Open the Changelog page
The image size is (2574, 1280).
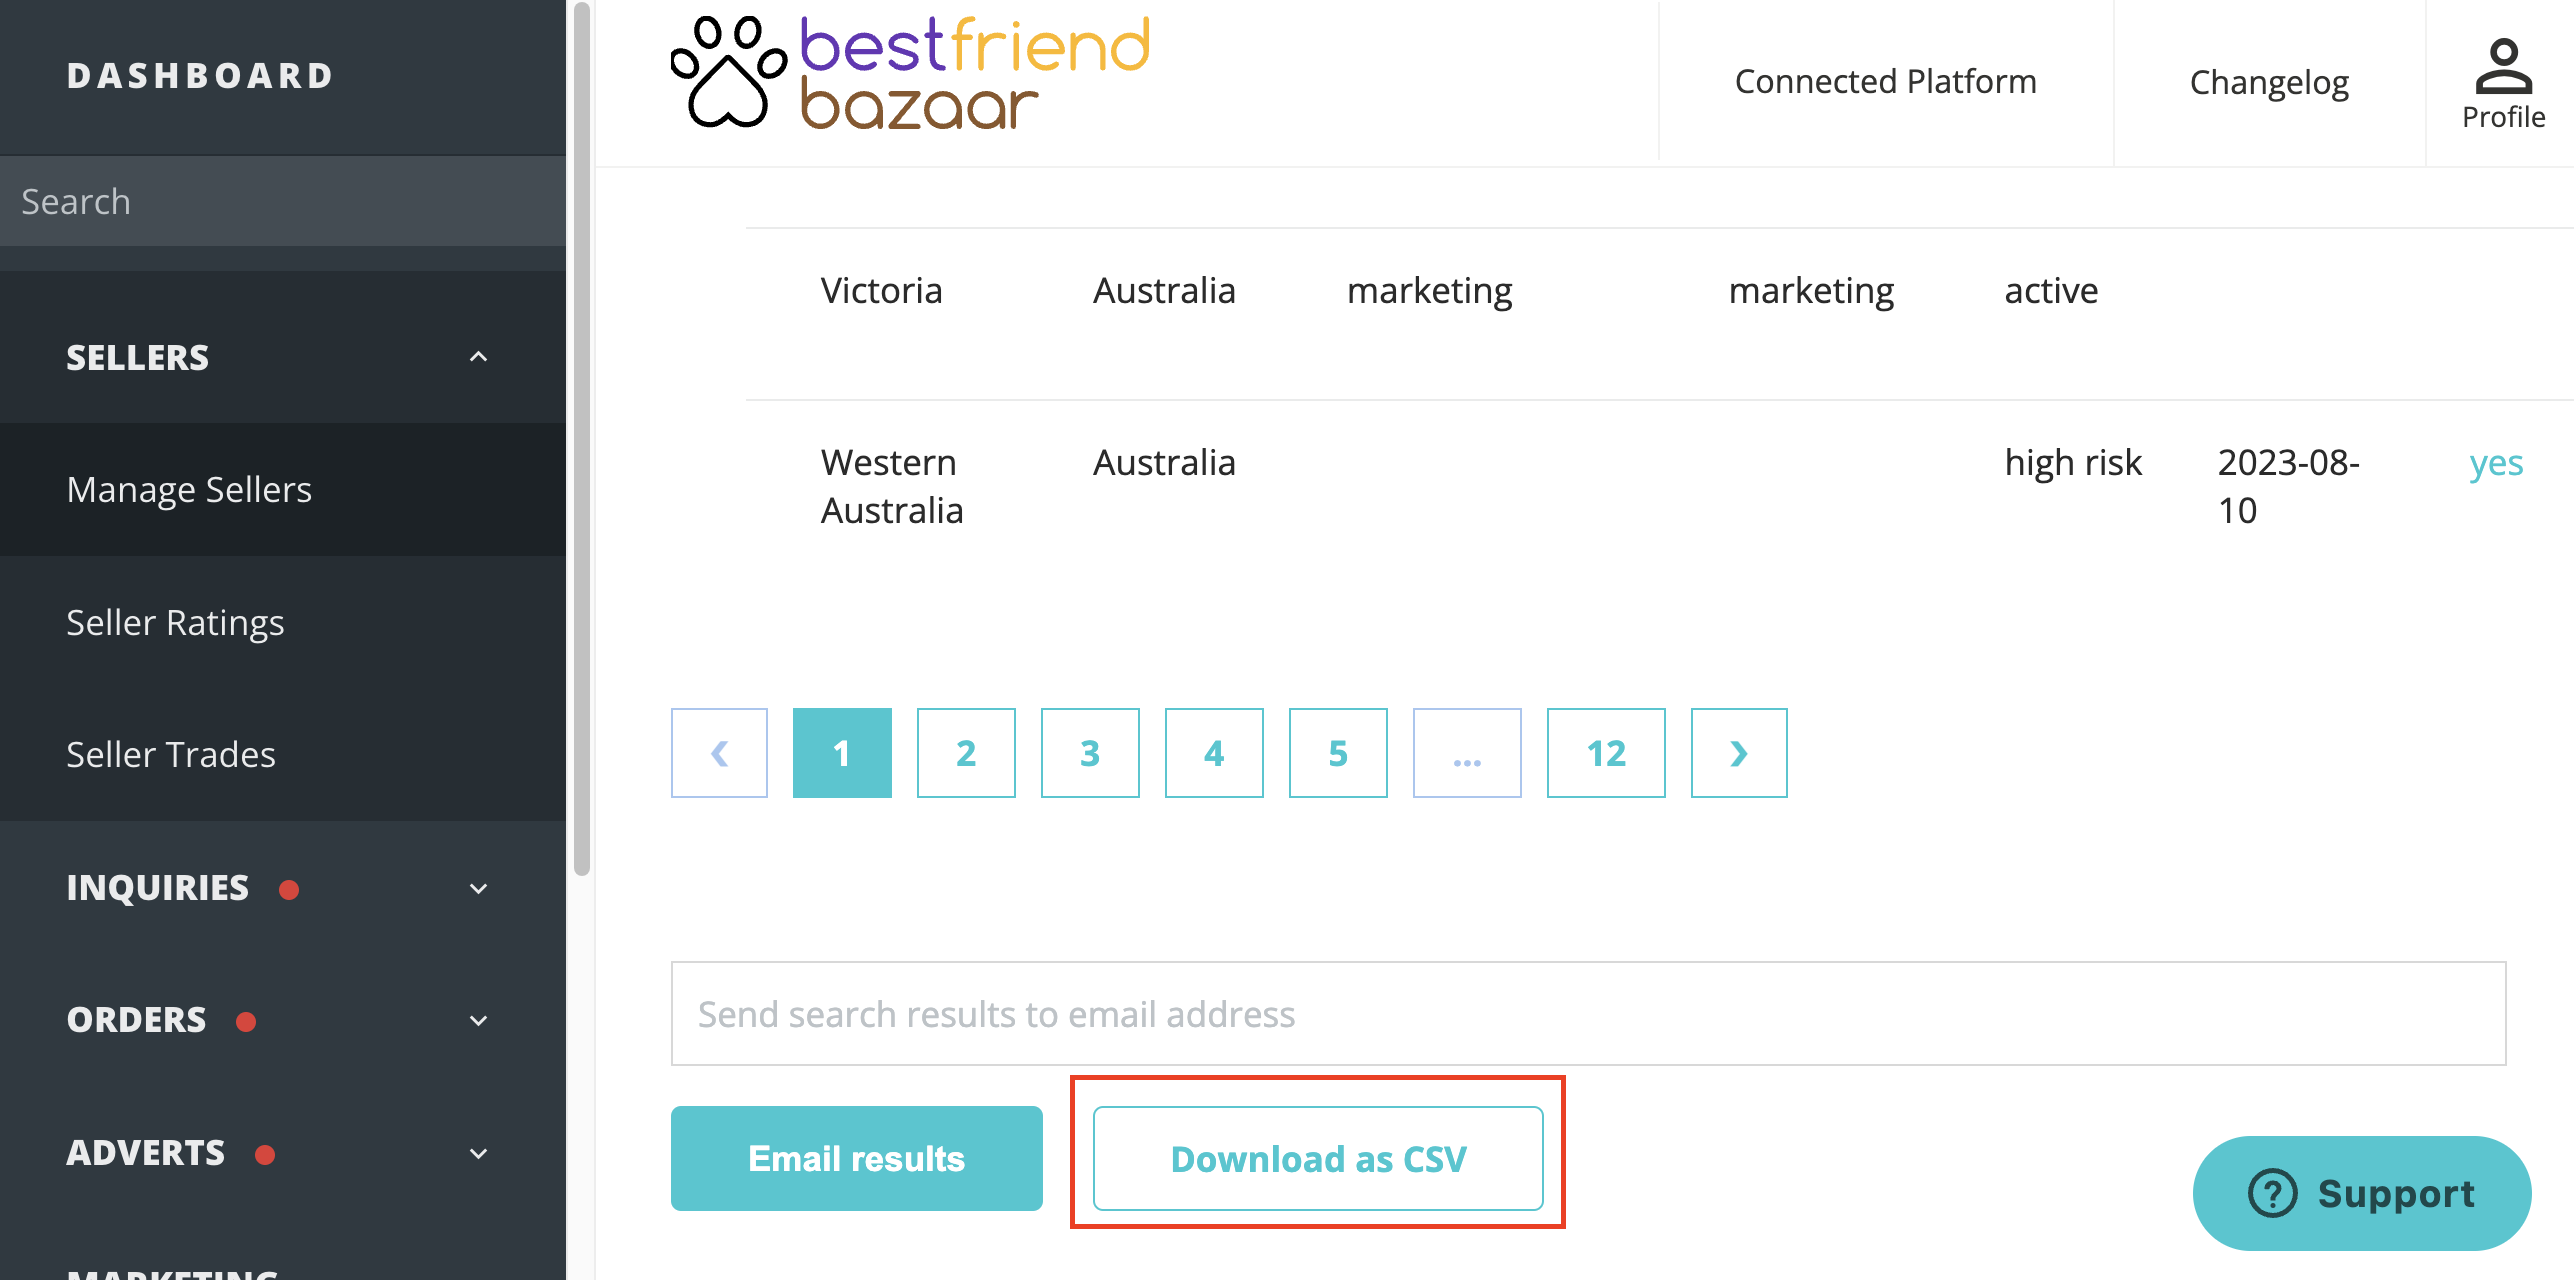coord(2269,82)
